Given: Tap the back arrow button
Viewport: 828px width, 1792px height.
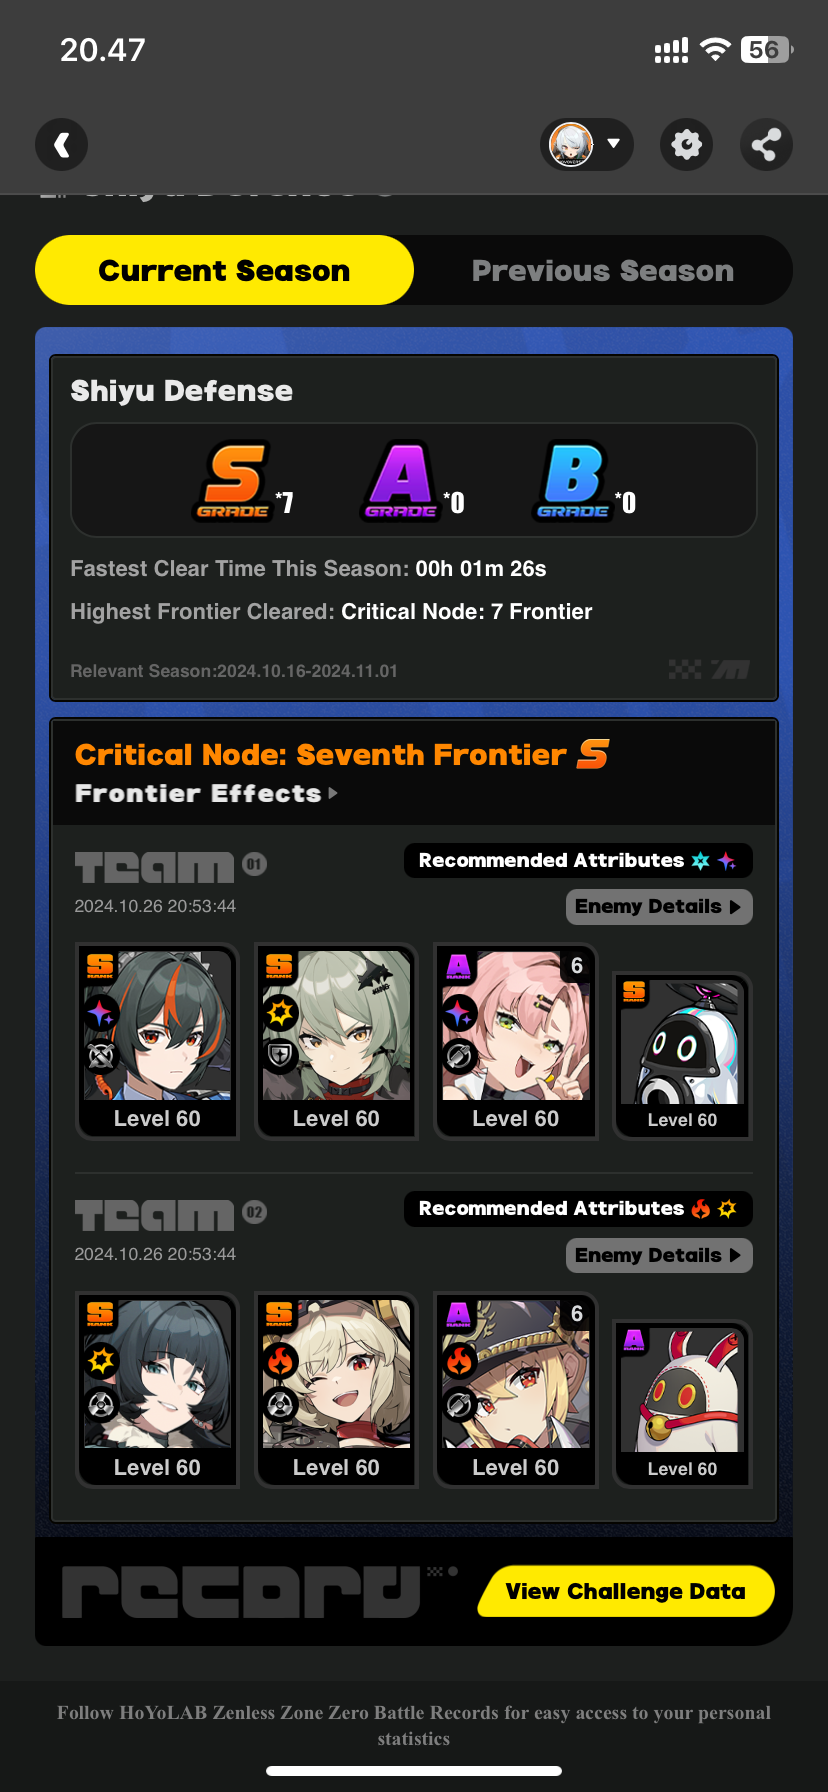Looking at the screenshot, I should (x=62, y=145).
